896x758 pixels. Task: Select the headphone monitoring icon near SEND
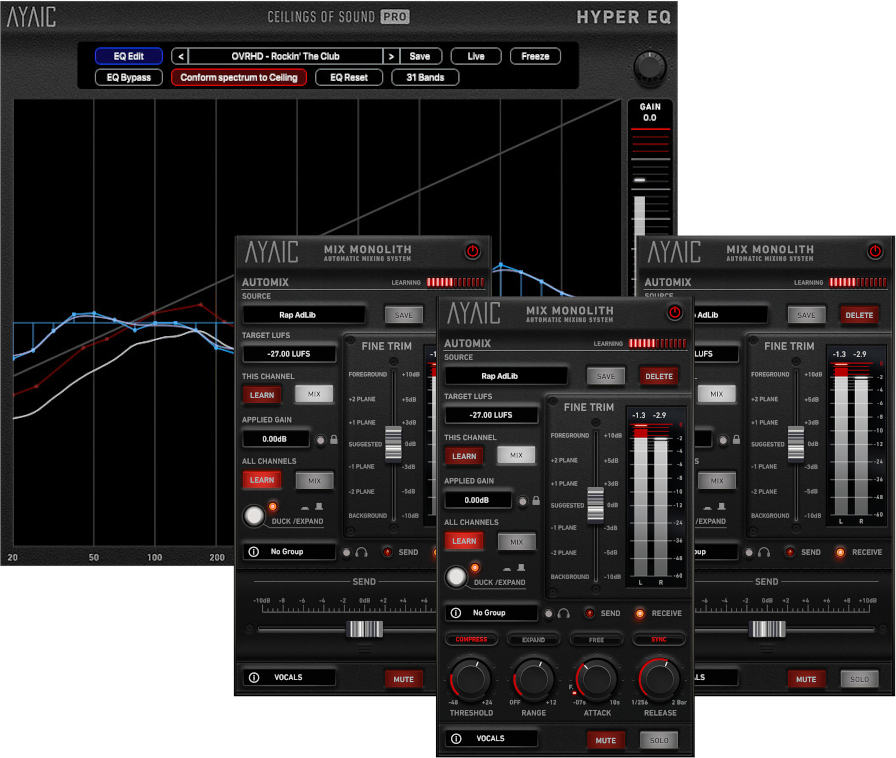coord(563,613)
